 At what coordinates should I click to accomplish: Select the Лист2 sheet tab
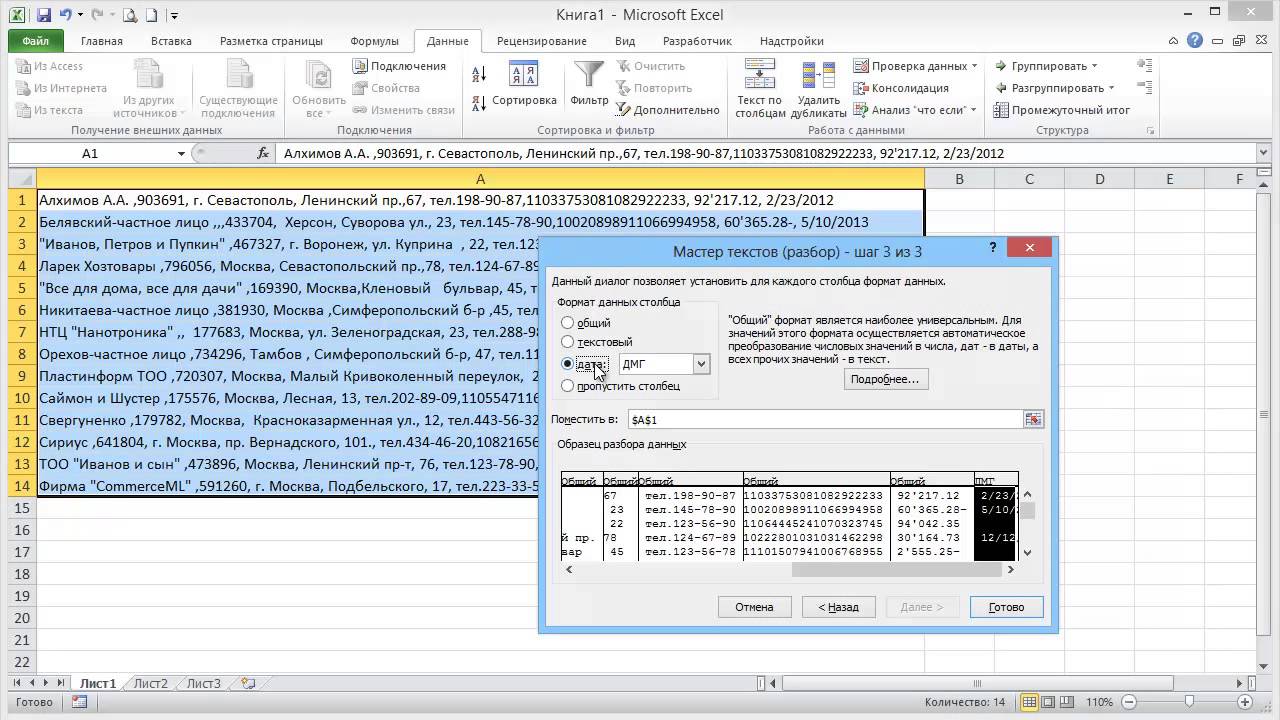[x=151, y=684]
